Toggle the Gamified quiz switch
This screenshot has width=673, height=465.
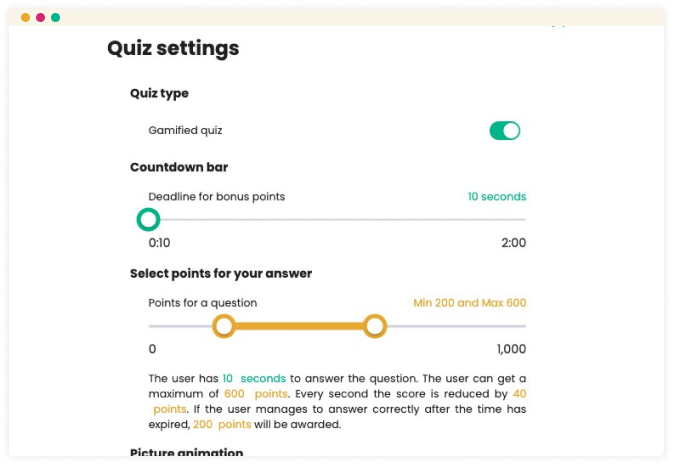pos(504,131)
